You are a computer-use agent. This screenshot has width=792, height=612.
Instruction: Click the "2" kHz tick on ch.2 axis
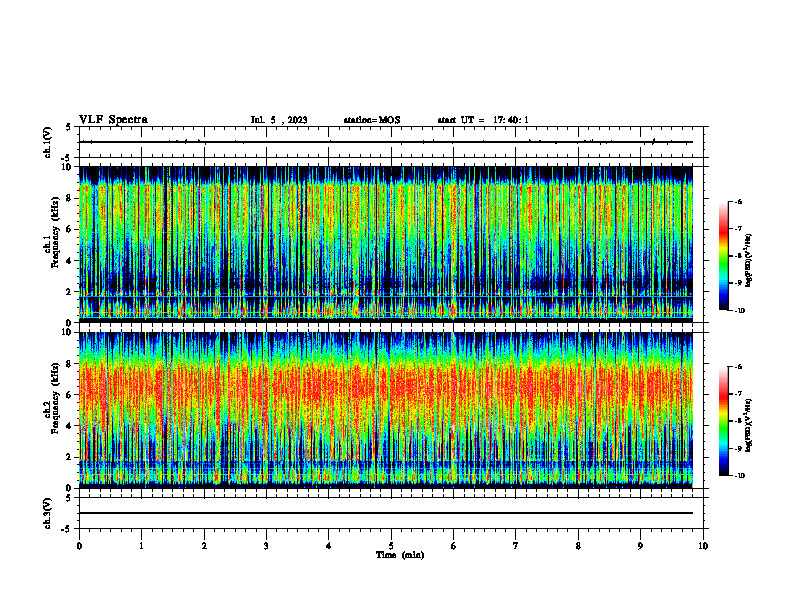70,457
